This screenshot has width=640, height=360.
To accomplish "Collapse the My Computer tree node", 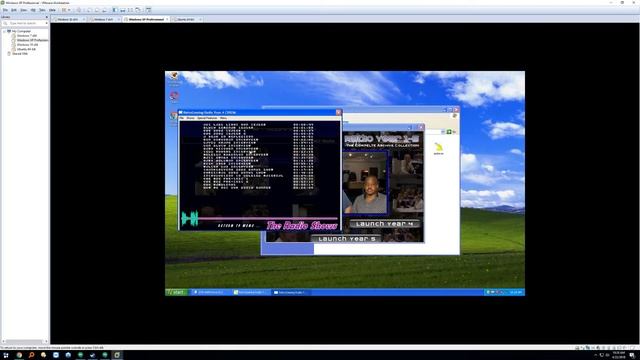I will (4, 31).
